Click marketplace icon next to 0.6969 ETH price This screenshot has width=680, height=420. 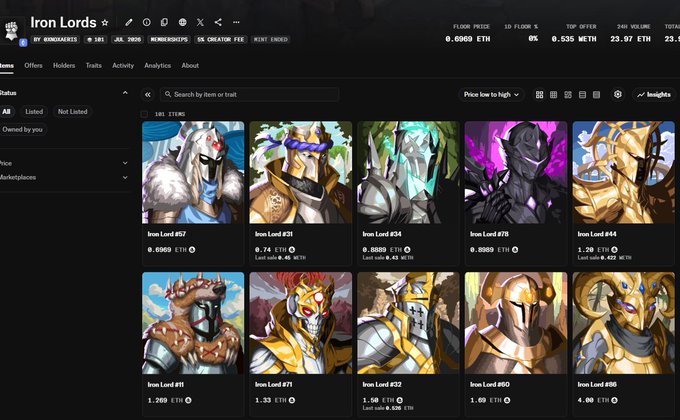click(192, 250)
